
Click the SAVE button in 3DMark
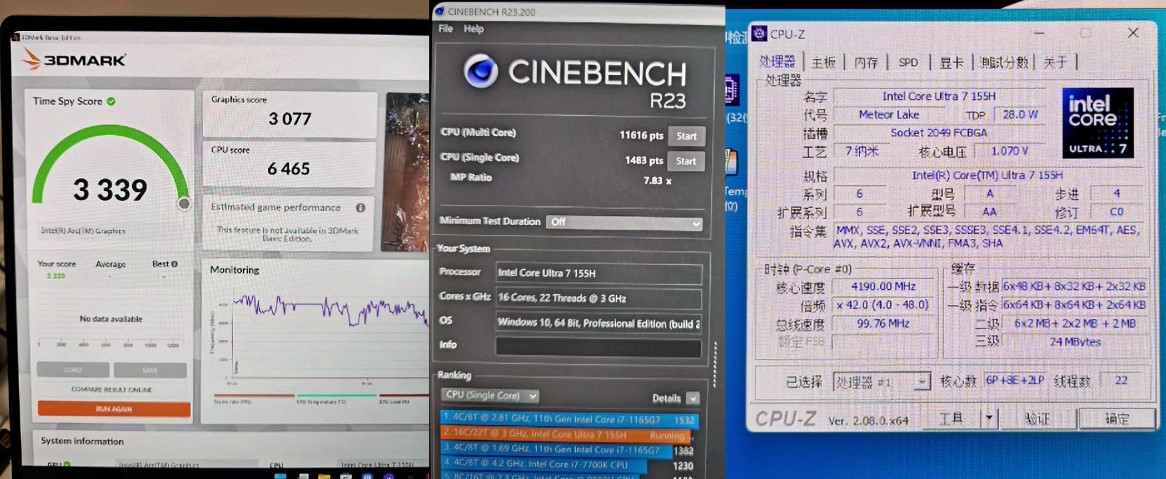click(150, 370)
